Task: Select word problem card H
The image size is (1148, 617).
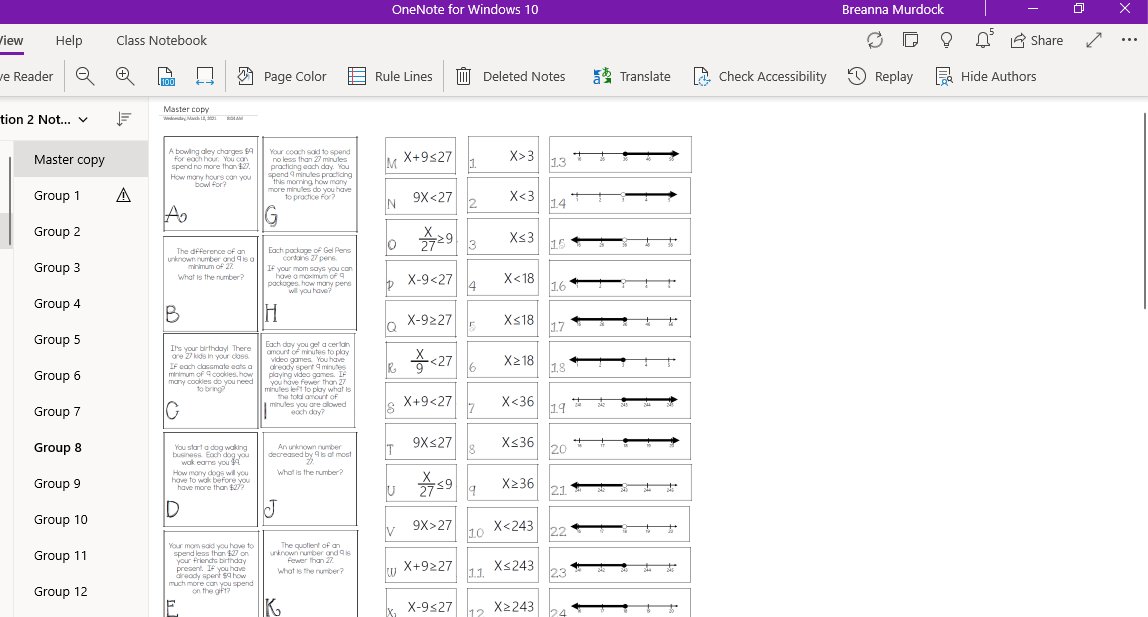Action: point(310,283)
